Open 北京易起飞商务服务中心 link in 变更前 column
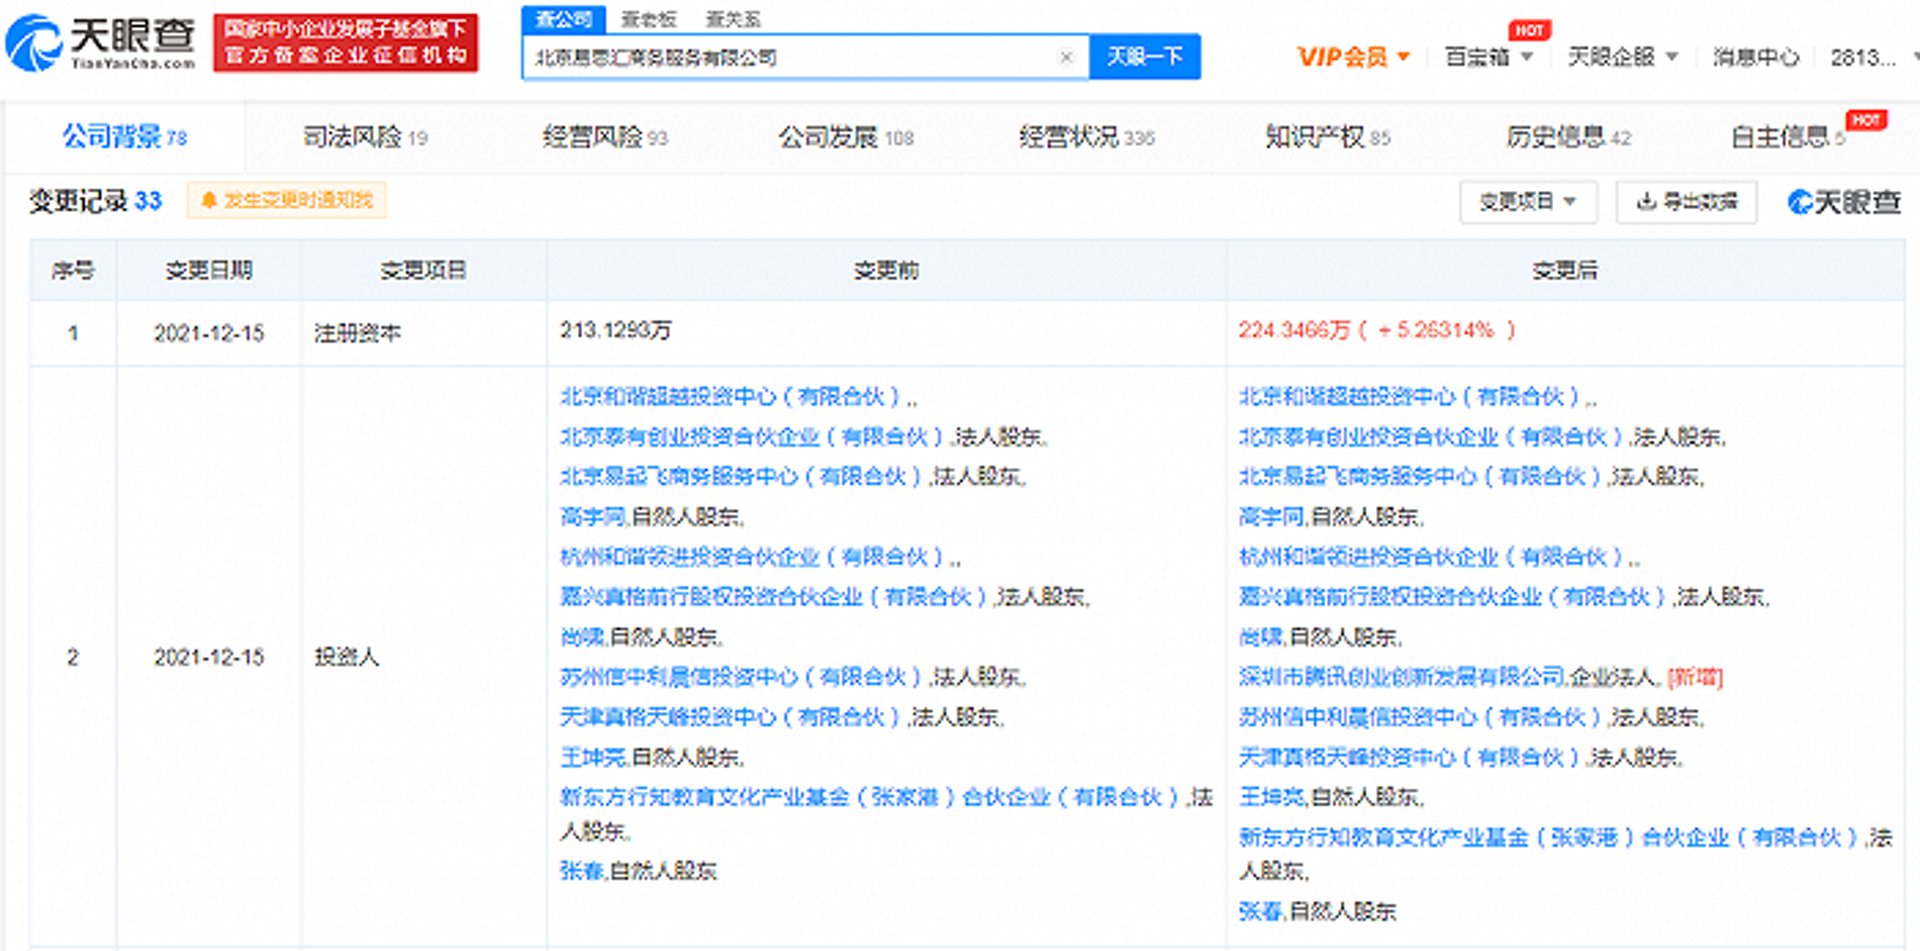Image resolution: width=1920 pixels, height=951 pixels. pos(740,477)
